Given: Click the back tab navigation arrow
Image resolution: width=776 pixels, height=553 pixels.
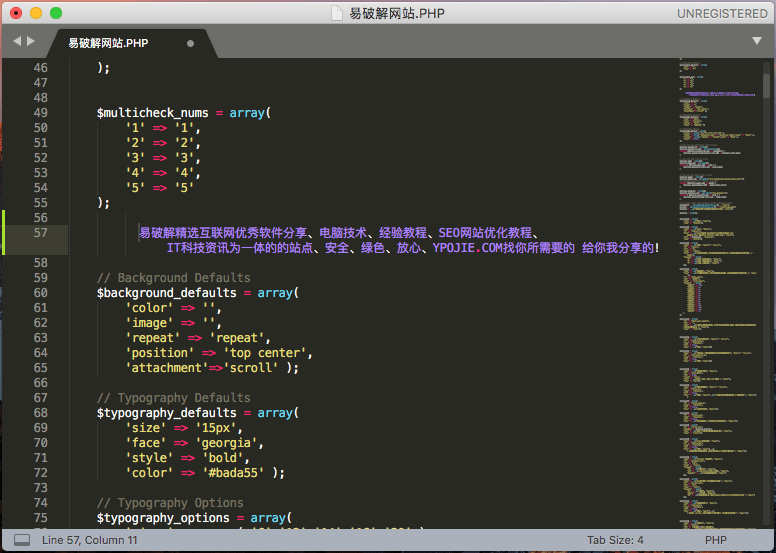Looking at the screenshot, I should click(x=17, y=42).
